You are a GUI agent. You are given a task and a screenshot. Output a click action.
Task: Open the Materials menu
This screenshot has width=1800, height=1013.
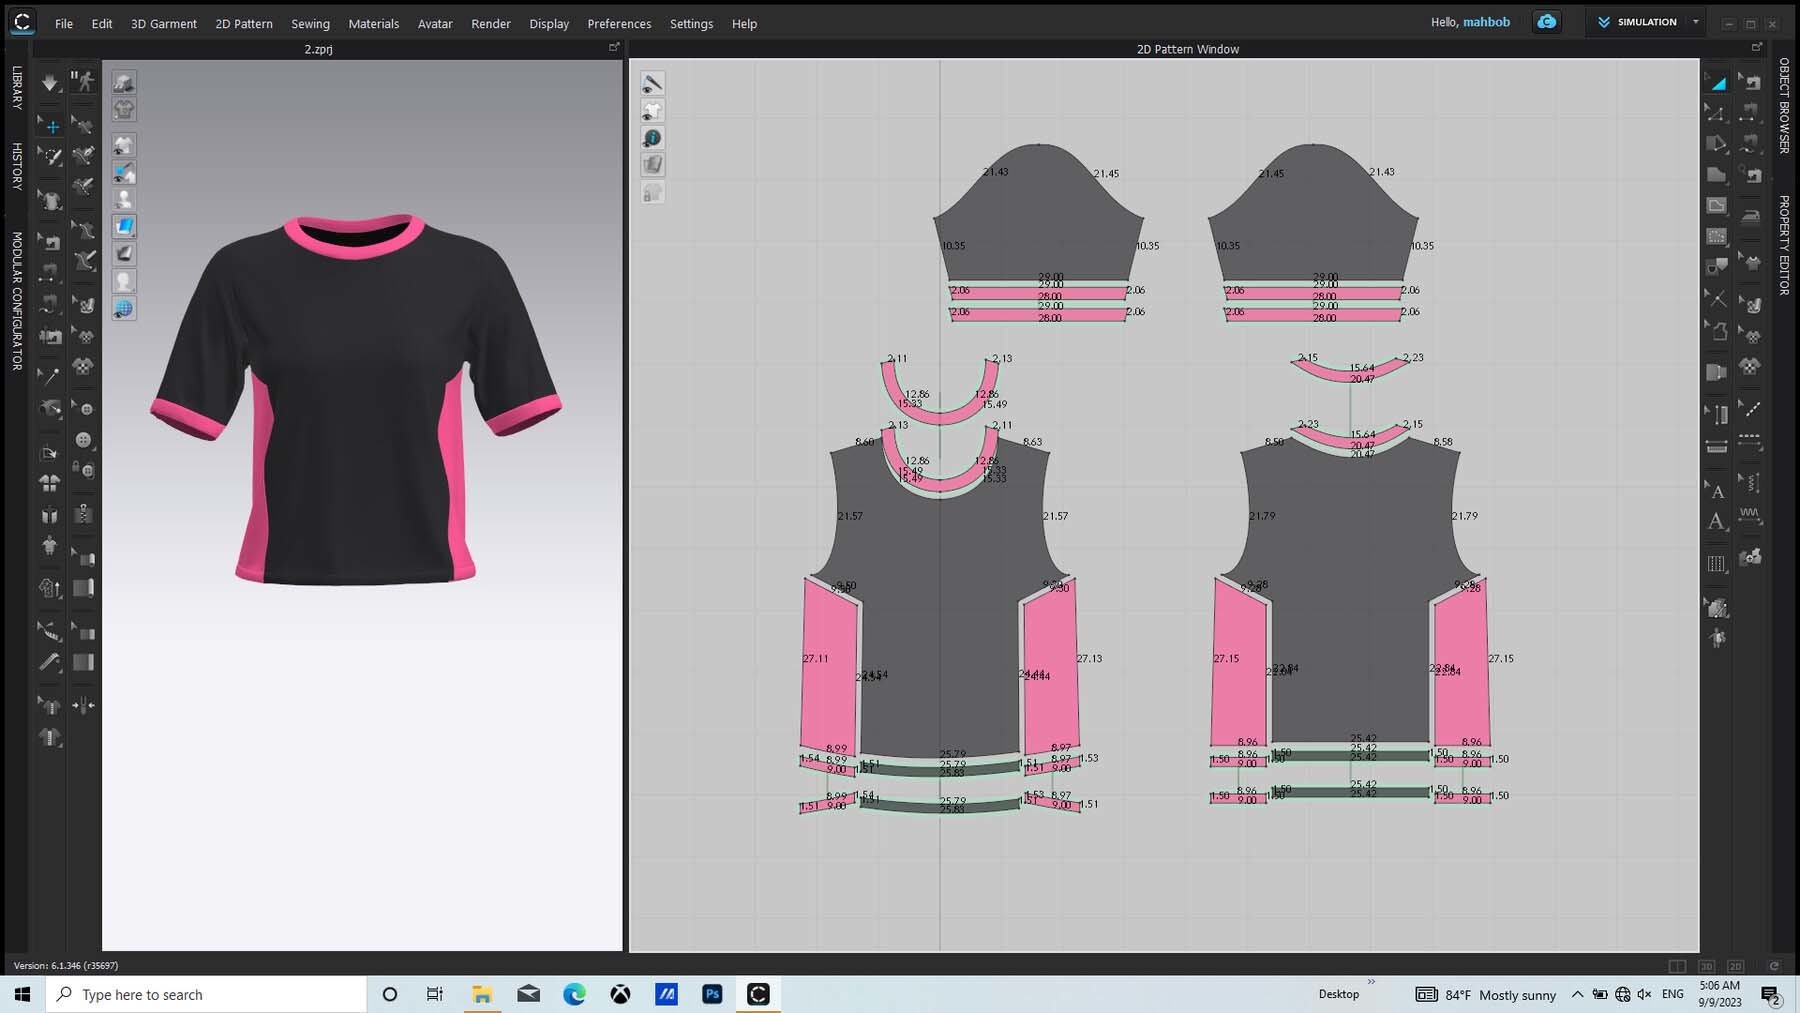[373, 23]
